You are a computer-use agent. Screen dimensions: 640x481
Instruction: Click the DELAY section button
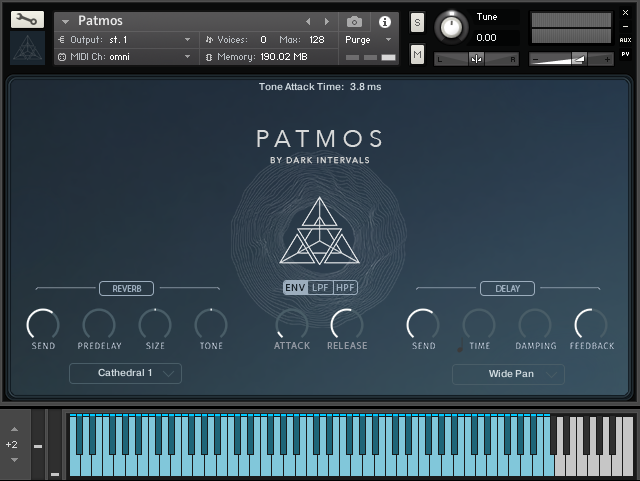point(508,289)
